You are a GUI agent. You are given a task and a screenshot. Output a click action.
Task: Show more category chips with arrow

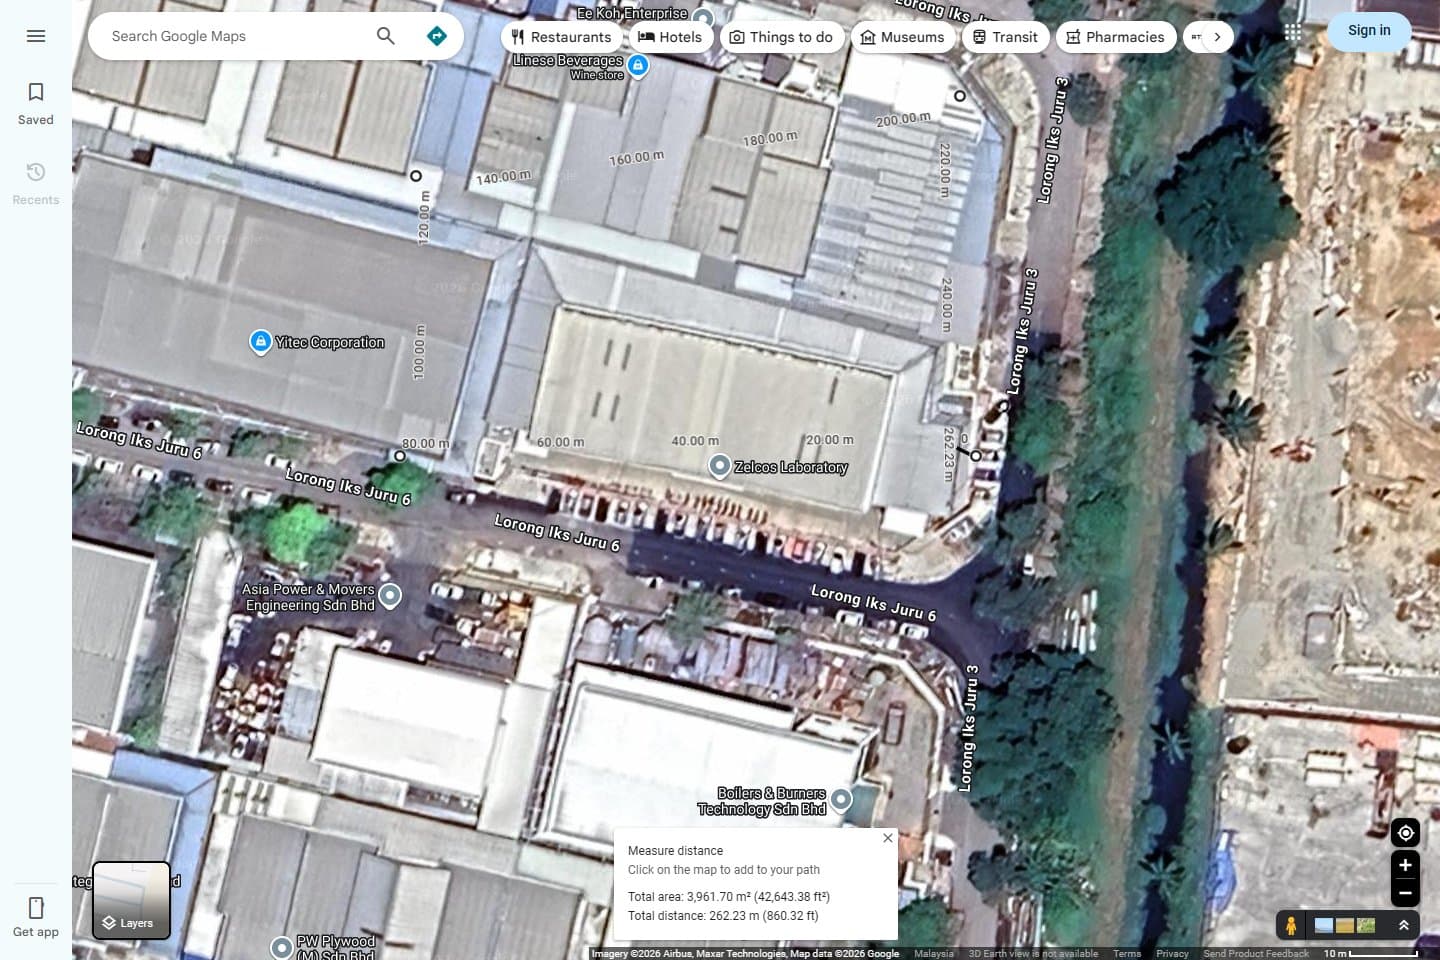tap(1217, 37)
